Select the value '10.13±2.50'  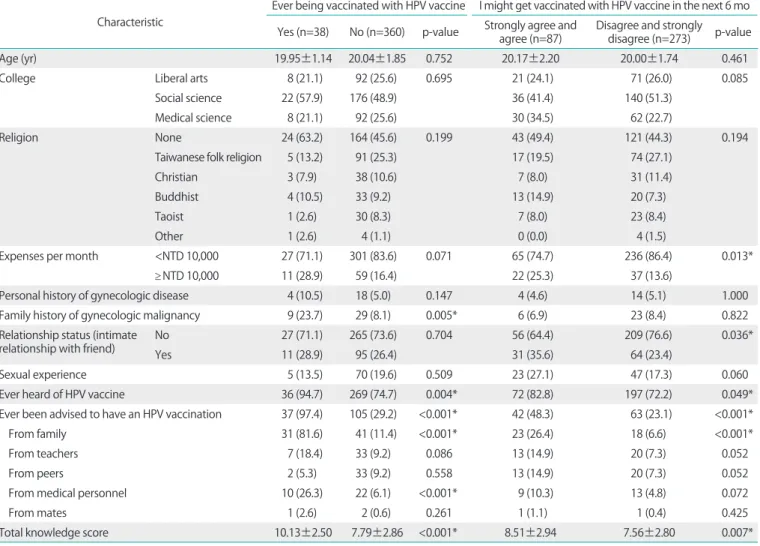303,533
